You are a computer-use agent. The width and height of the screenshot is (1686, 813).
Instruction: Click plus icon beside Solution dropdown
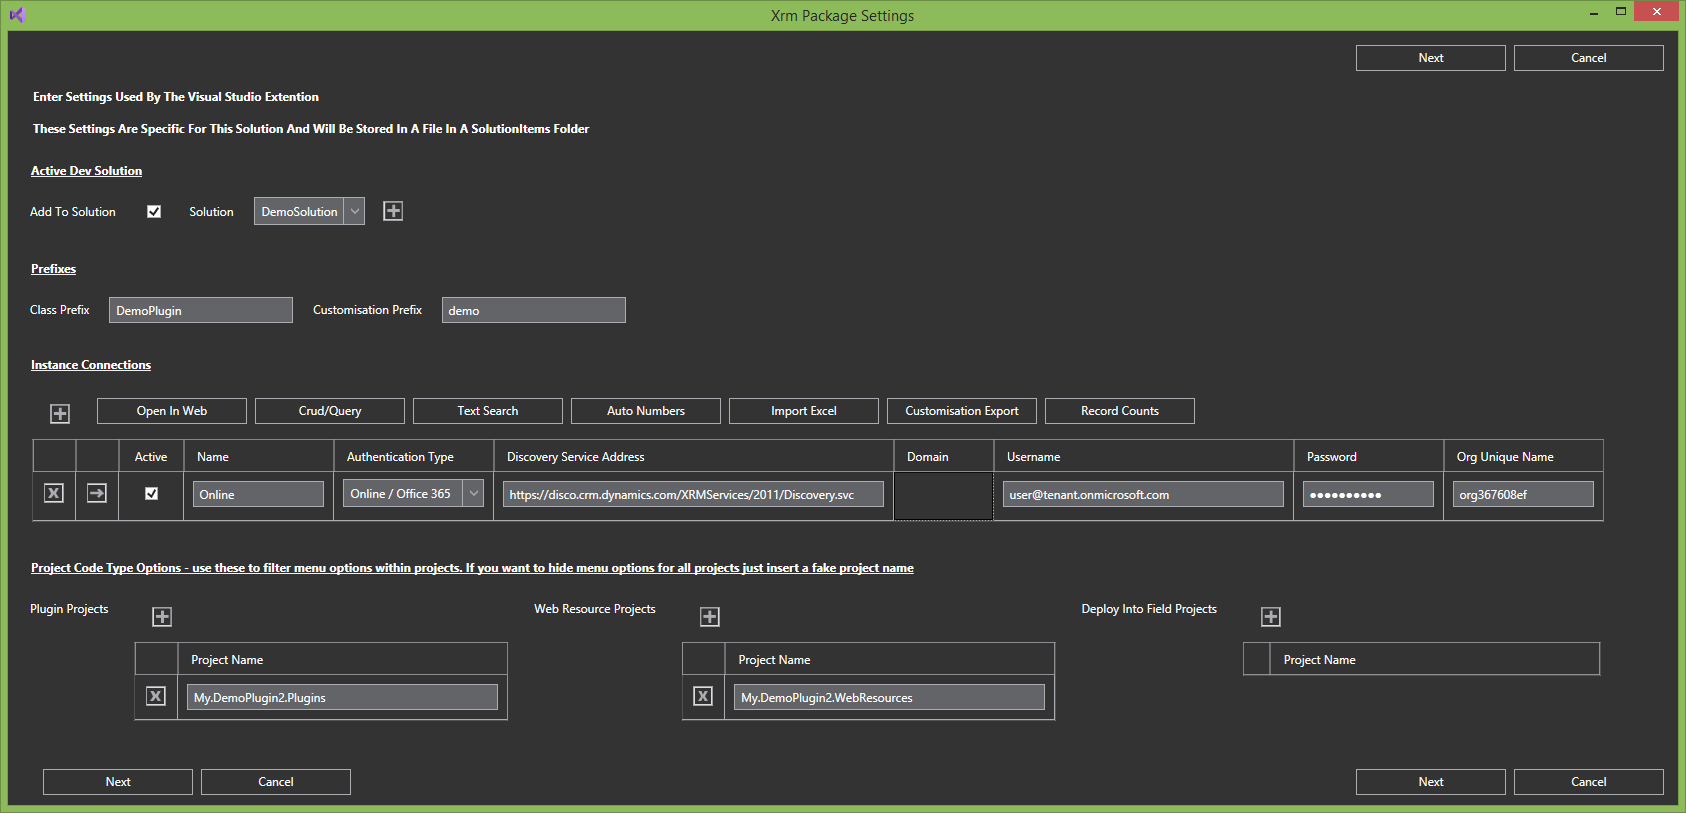pos(393,211)
